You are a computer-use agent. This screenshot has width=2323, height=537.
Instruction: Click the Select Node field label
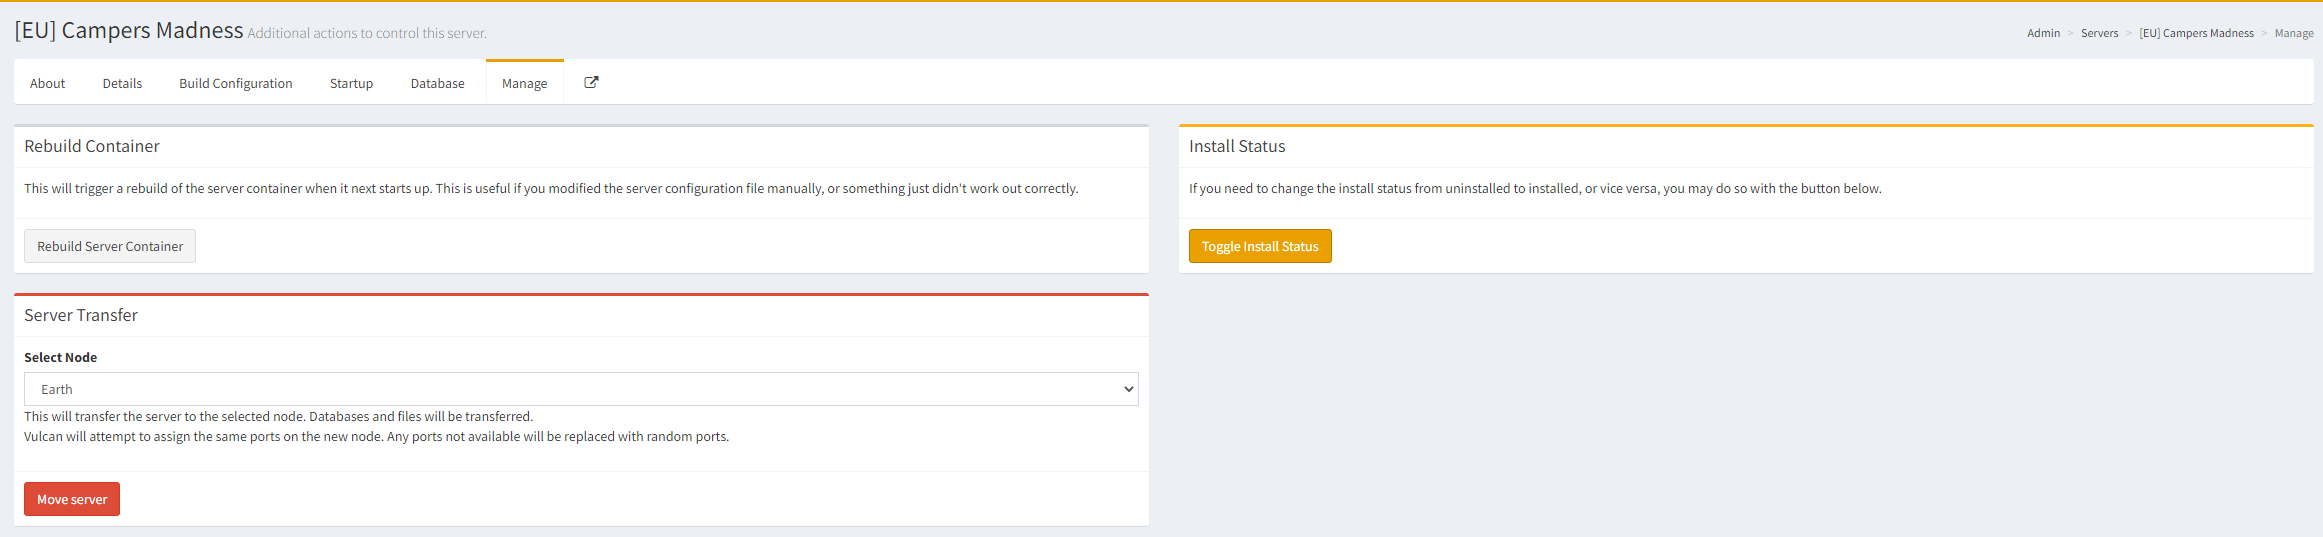61,358
